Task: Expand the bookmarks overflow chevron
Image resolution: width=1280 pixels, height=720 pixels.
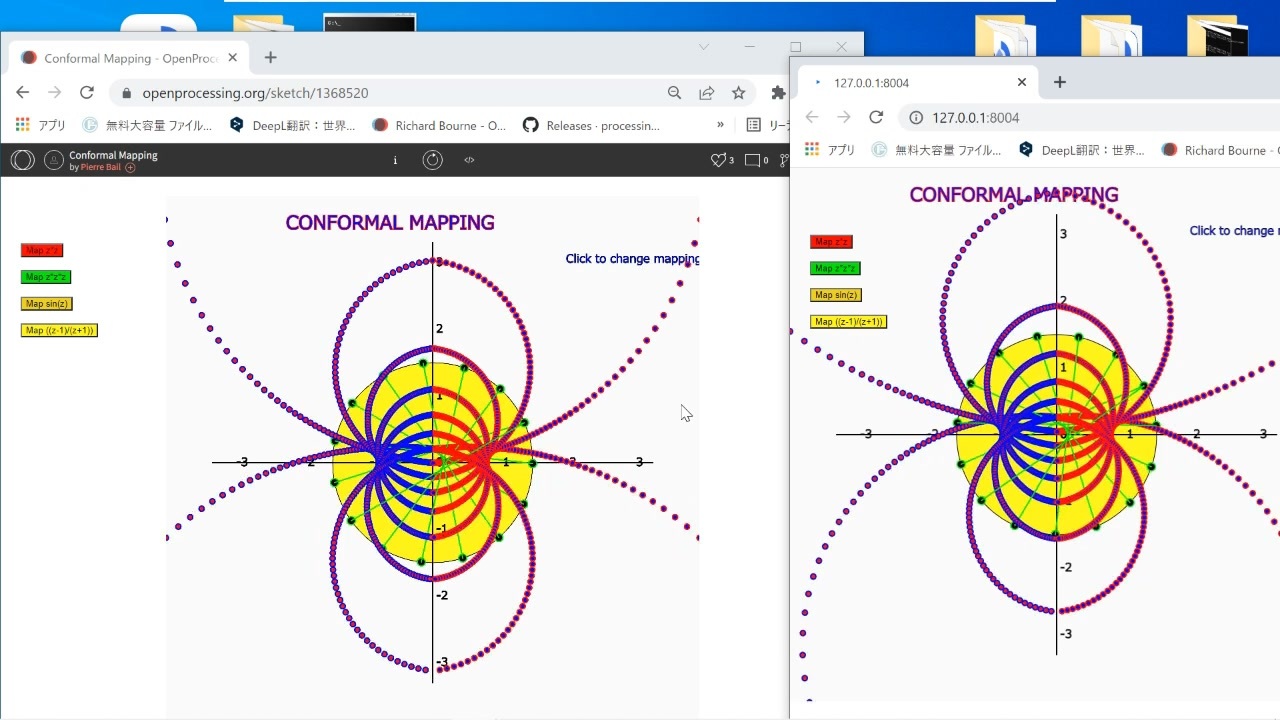Action: point(720,125)
